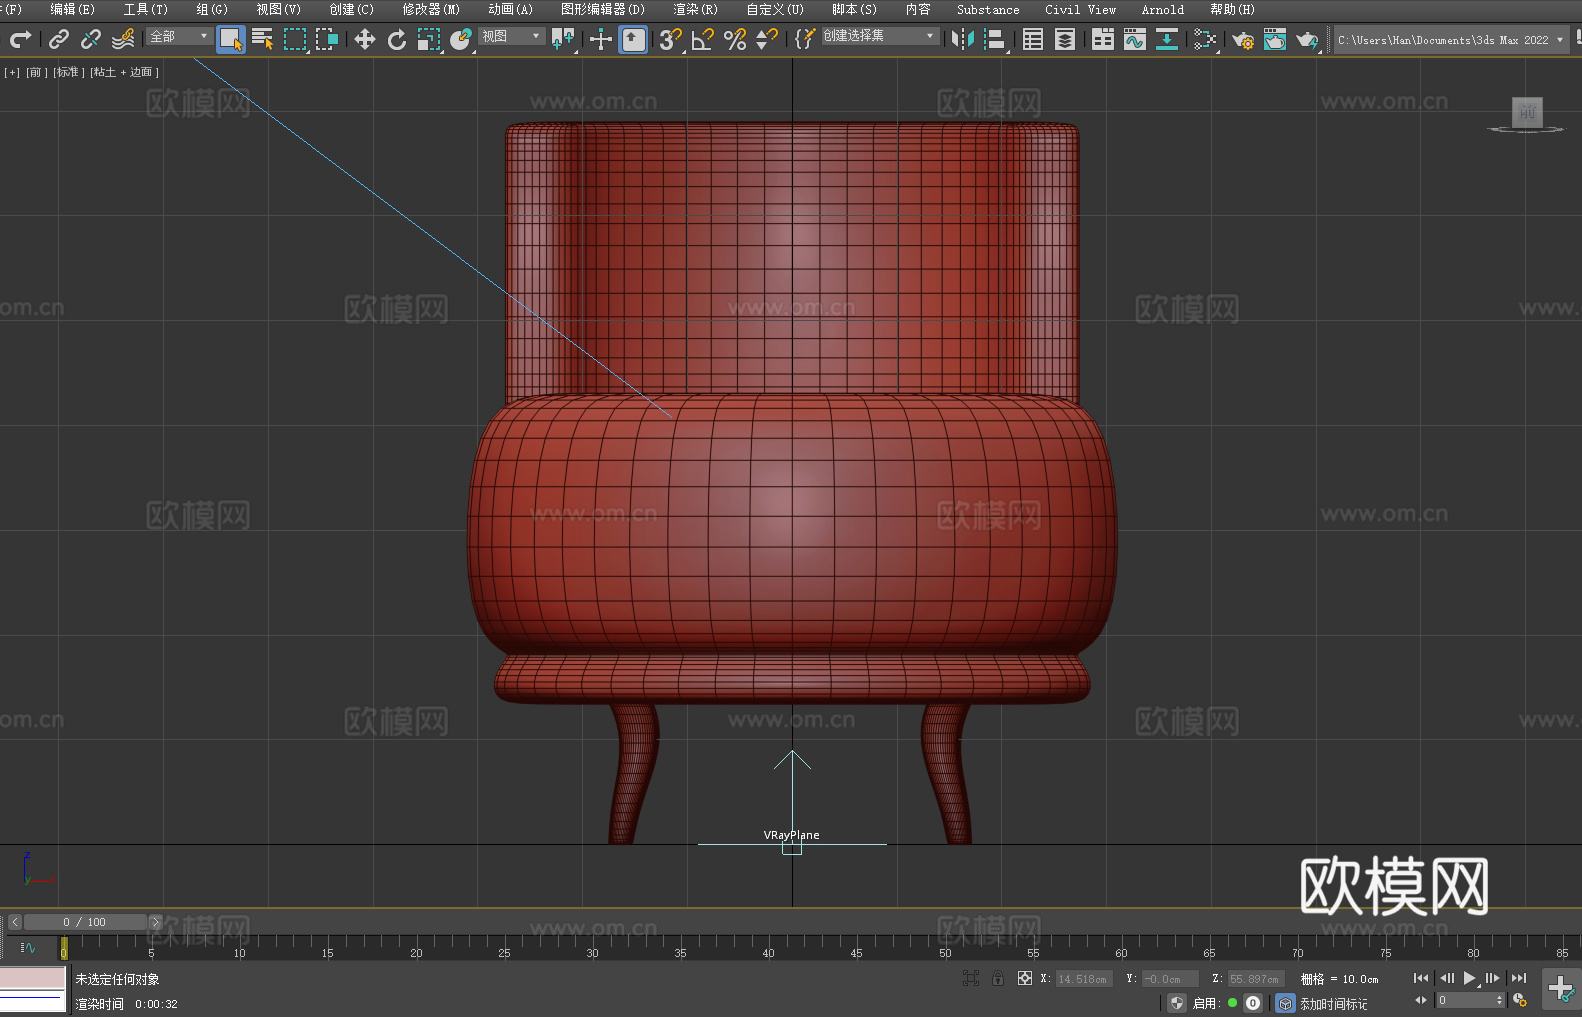Click the X coordinate field
This screenshot has height=1017, width=1582.
coord(1084,979)
